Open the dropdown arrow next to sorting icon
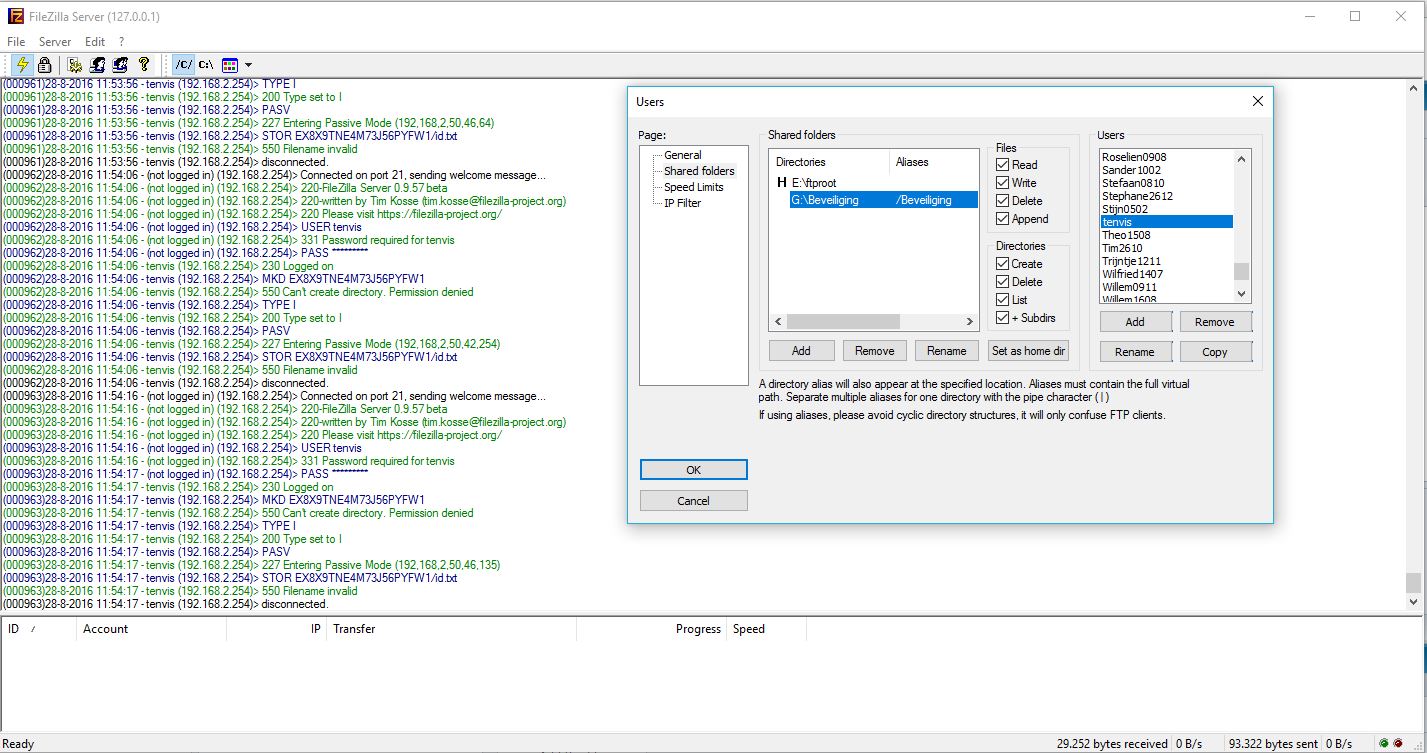 tap(248, 64)
